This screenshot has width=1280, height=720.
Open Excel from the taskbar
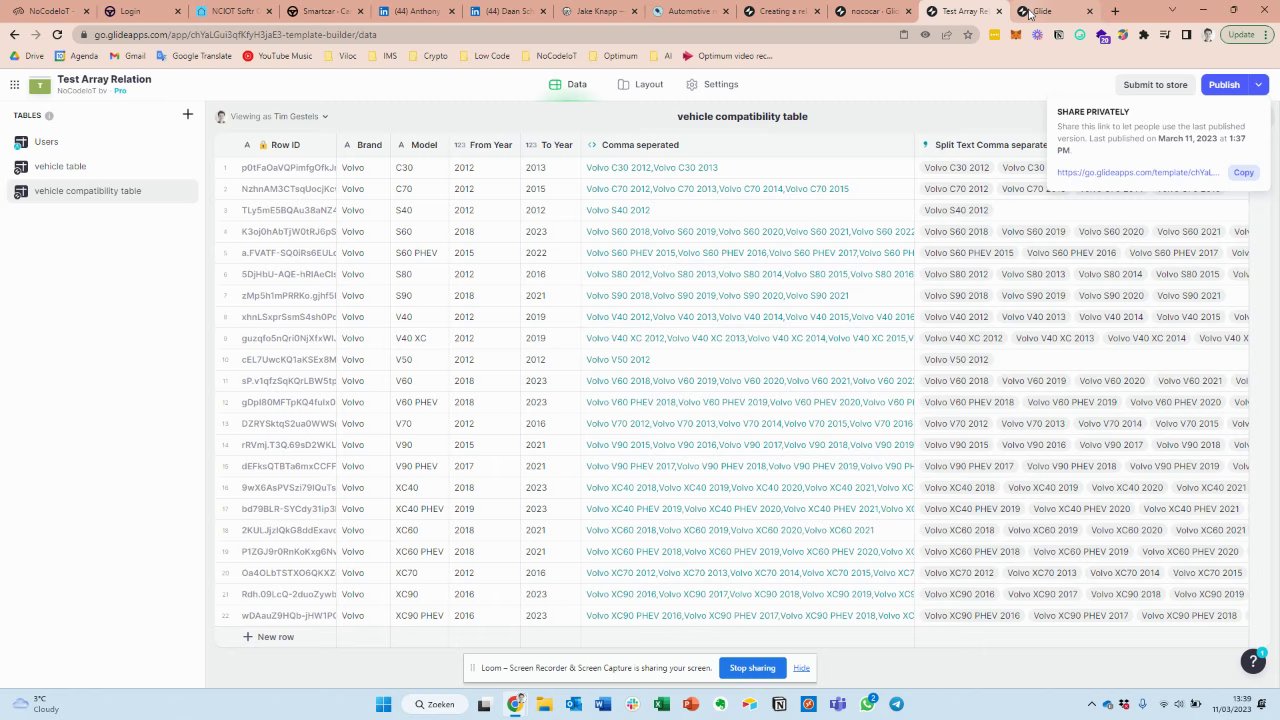661,704
